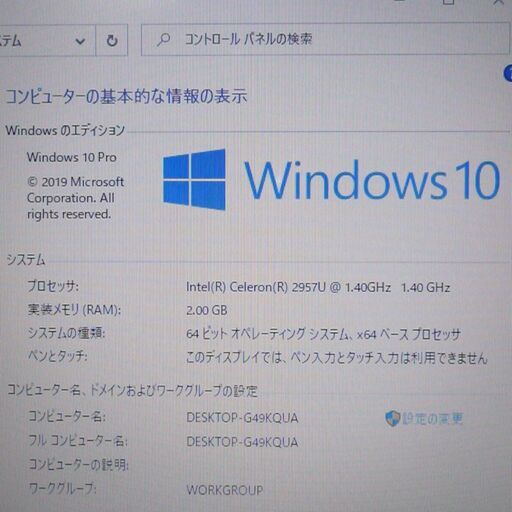Click the DESKTOP-G49KQUA value beside フル コンピューター名
The height and width of the screenshot is (512, 512).
(242, 442)
